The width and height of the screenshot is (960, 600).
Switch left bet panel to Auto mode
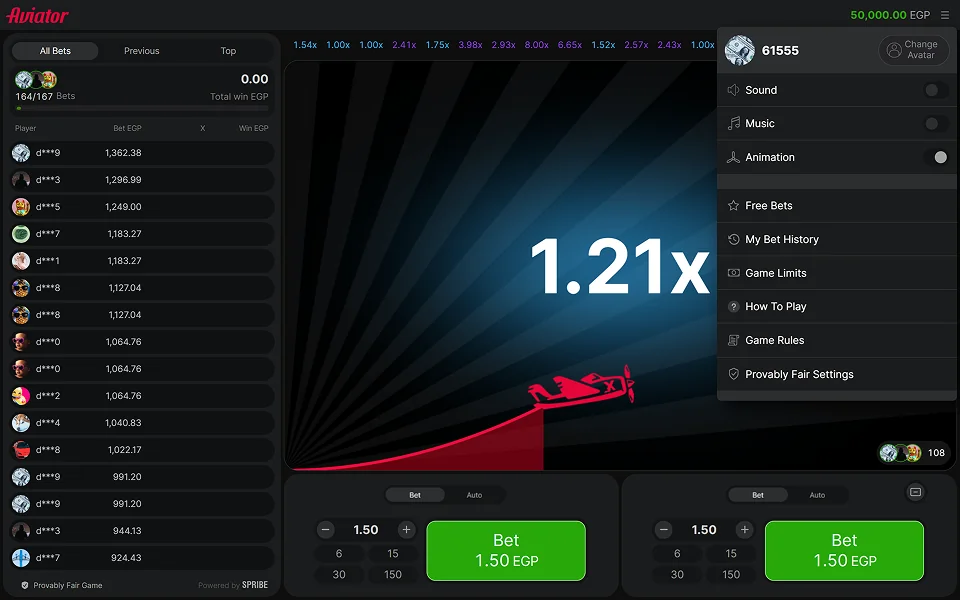tap(474, 495)
